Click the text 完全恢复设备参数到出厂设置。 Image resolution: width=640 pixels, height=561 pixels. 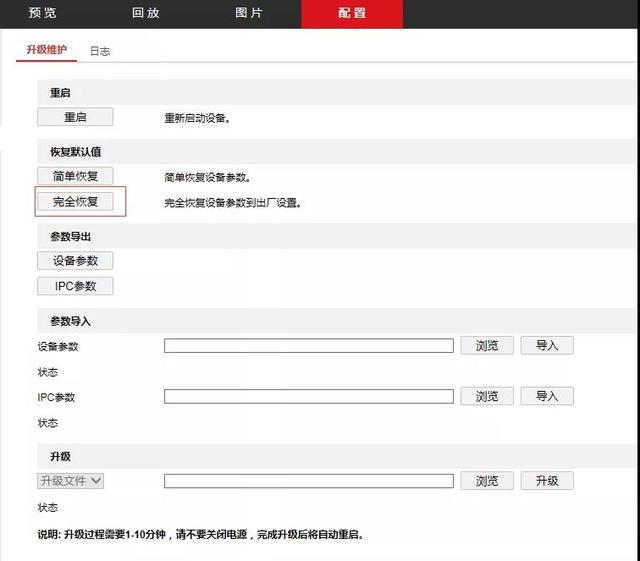[x=233, y=203]
